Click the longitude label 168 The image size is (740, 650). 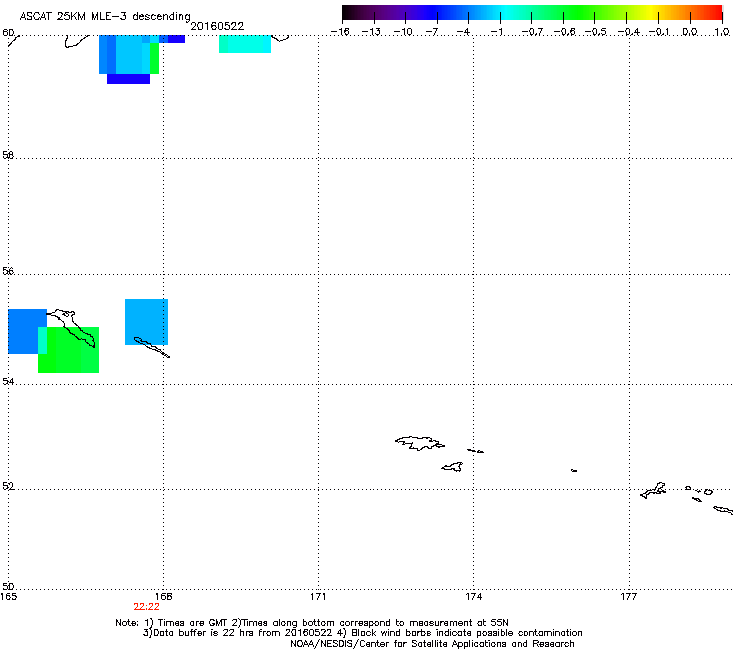click(163, 597)
